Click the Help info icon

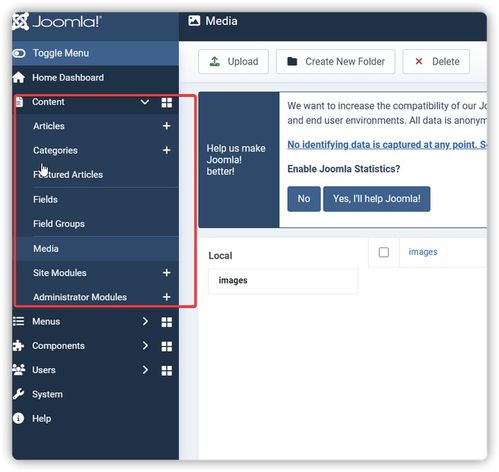pos(18,418)
